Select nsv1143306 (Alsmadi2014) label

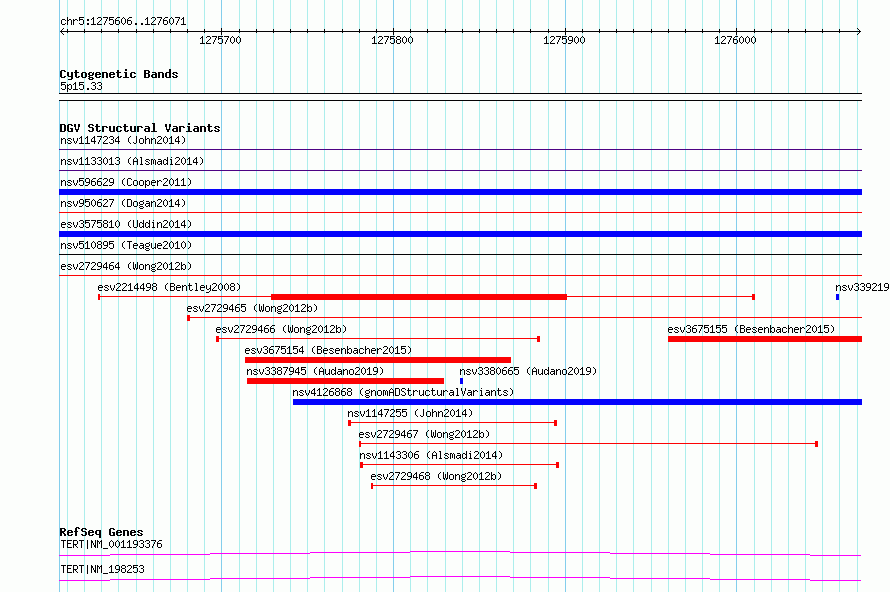pyautogui.click(x=431, y=455)
